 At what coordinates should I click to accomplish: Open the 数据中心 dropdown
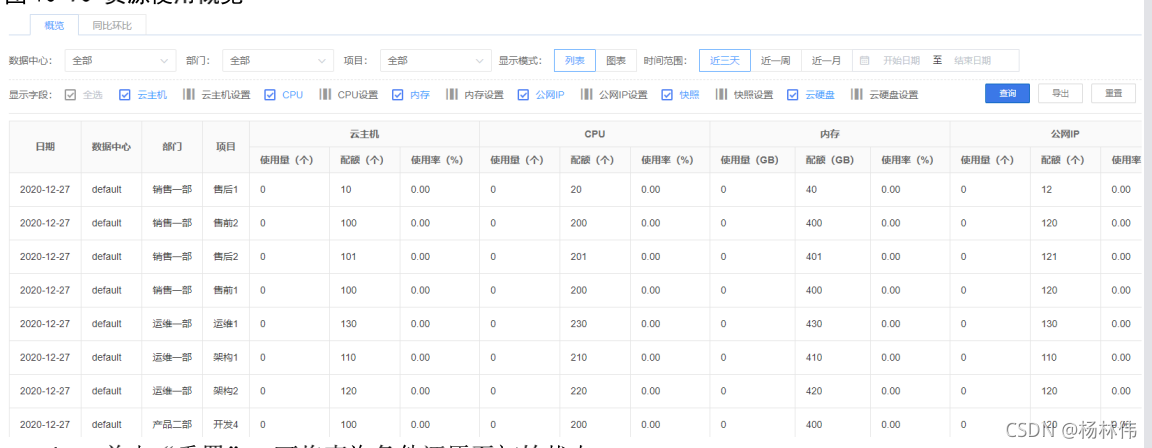[120, 60]
